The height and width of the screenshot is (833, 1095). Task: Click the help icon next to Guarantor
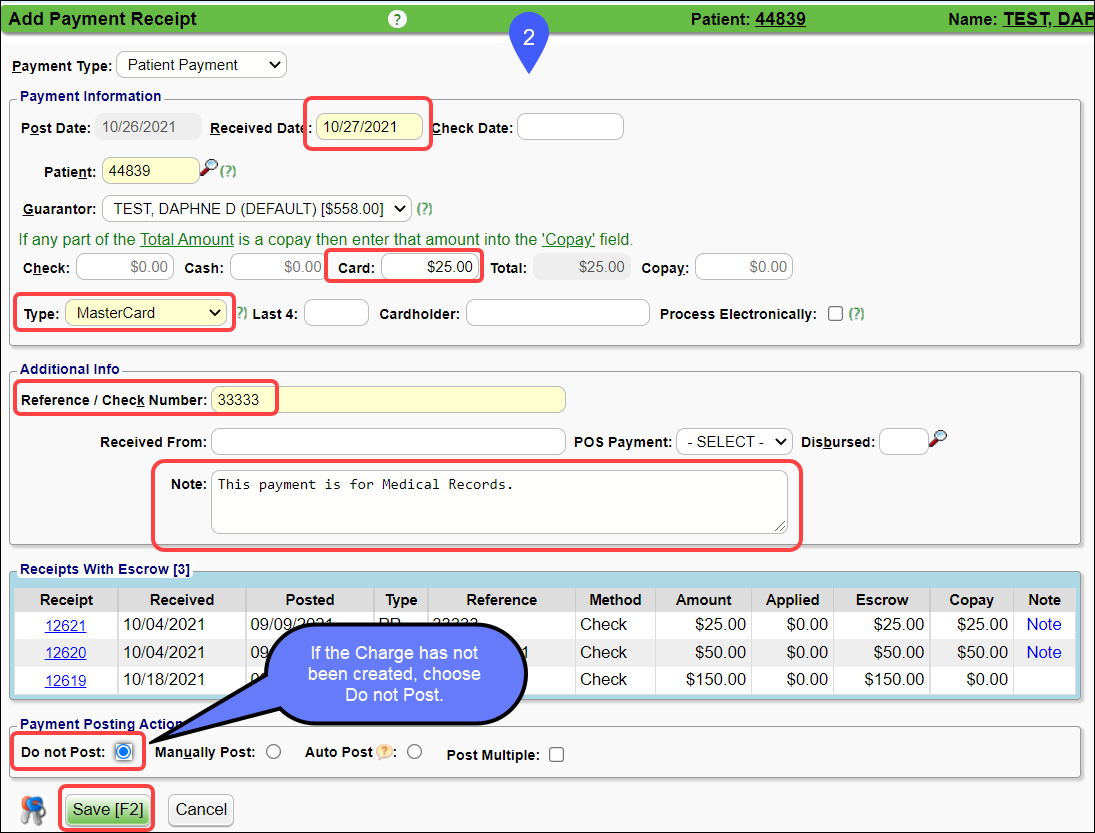(425, 209)
